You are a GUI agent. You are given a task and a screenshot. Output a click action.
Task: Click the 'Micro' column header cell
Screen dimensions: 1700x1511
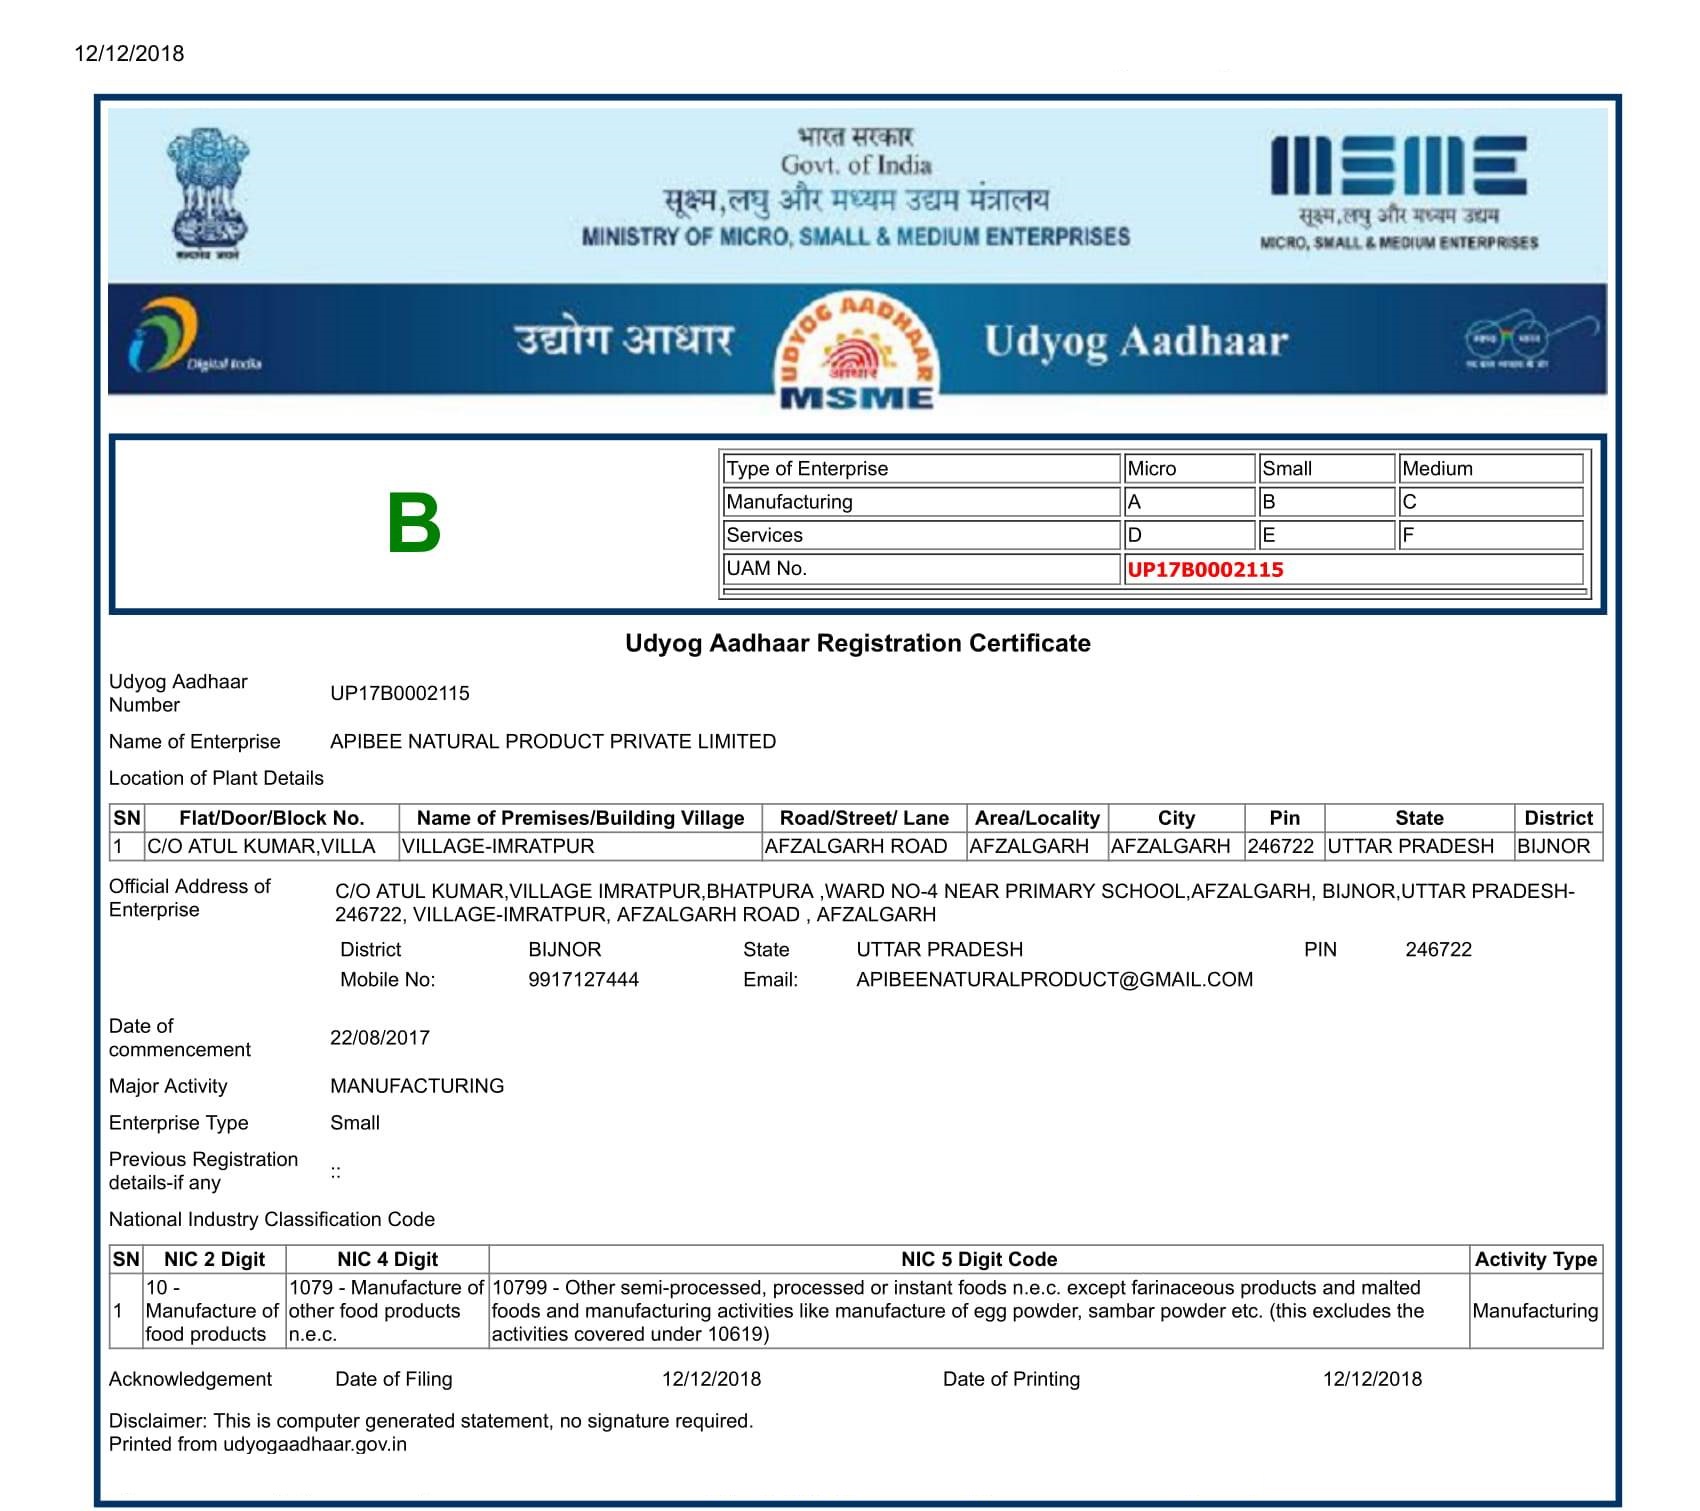click(1188, 468)
